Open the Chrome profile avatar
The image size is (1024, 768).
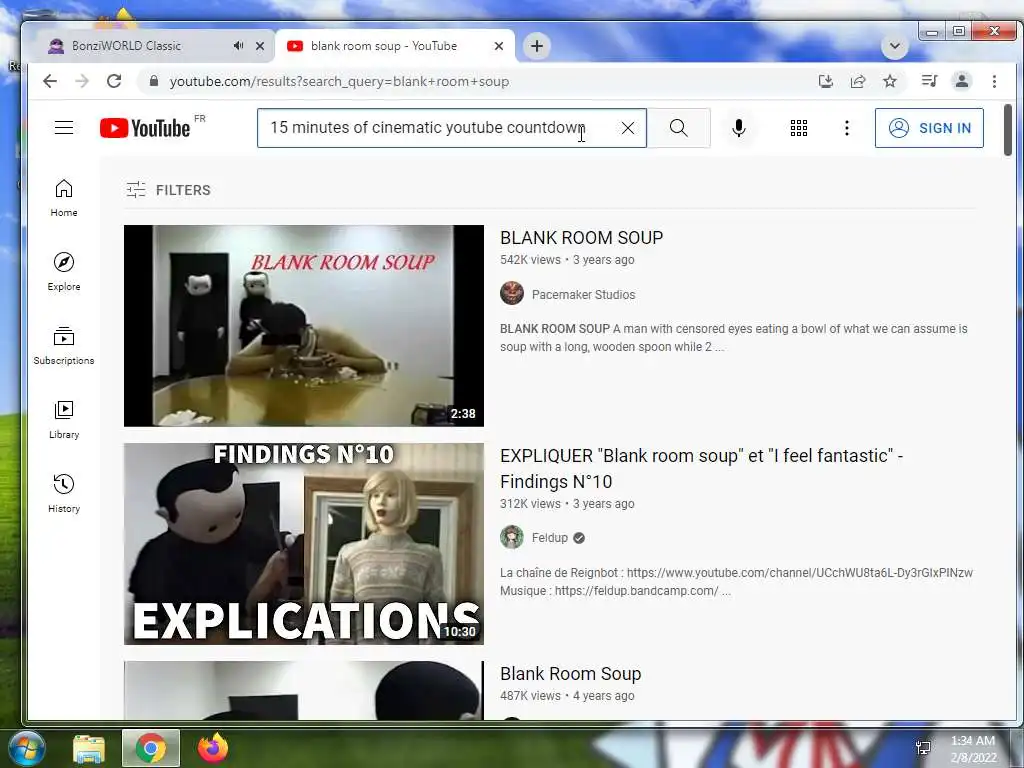tap(961, 81)
